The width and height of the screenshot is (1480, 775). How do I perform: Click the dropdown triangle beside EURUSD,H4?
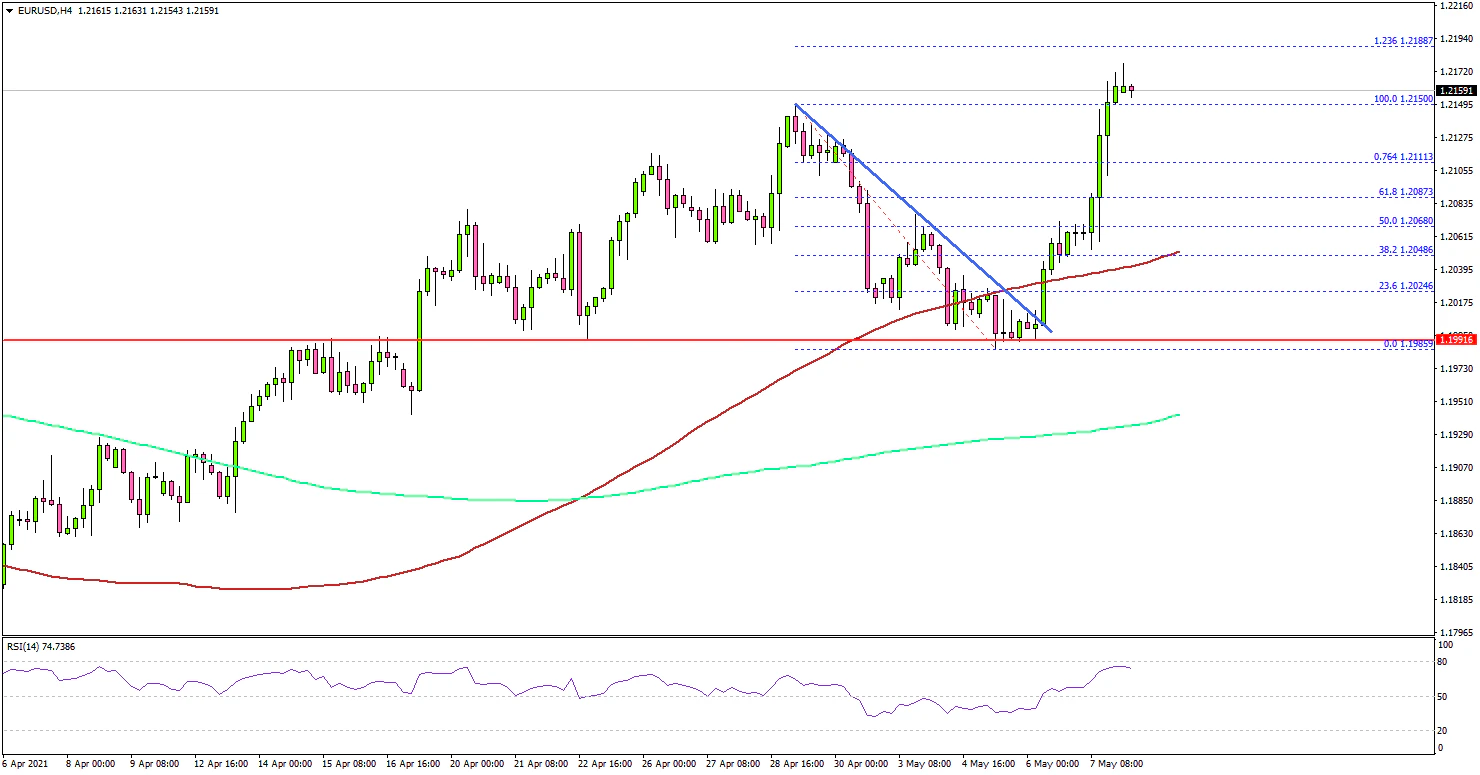click(x=8, y=10)
